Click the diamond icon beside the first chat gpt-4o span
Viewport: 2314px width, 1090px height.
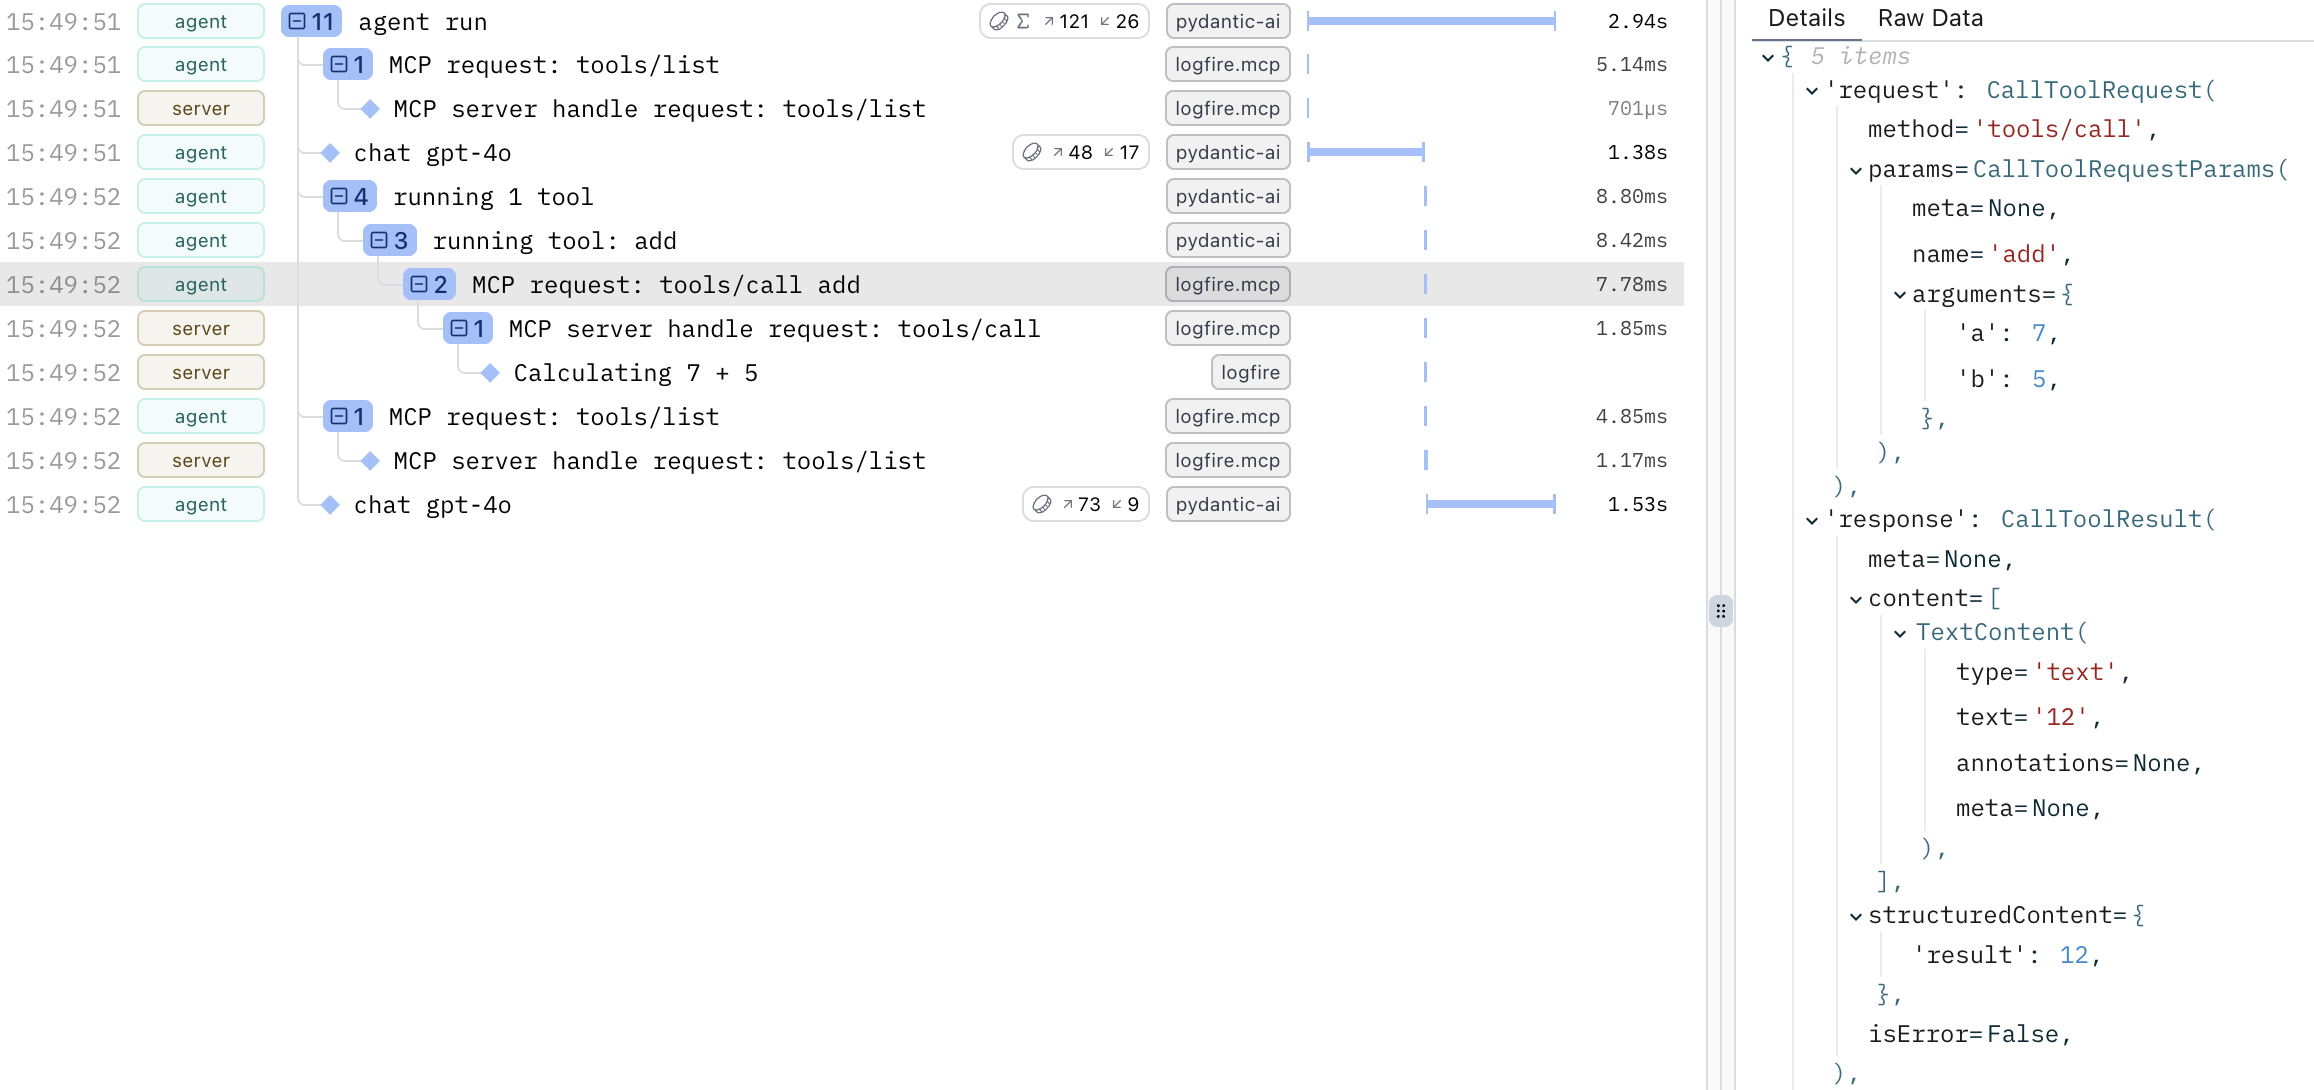[330, 152]
